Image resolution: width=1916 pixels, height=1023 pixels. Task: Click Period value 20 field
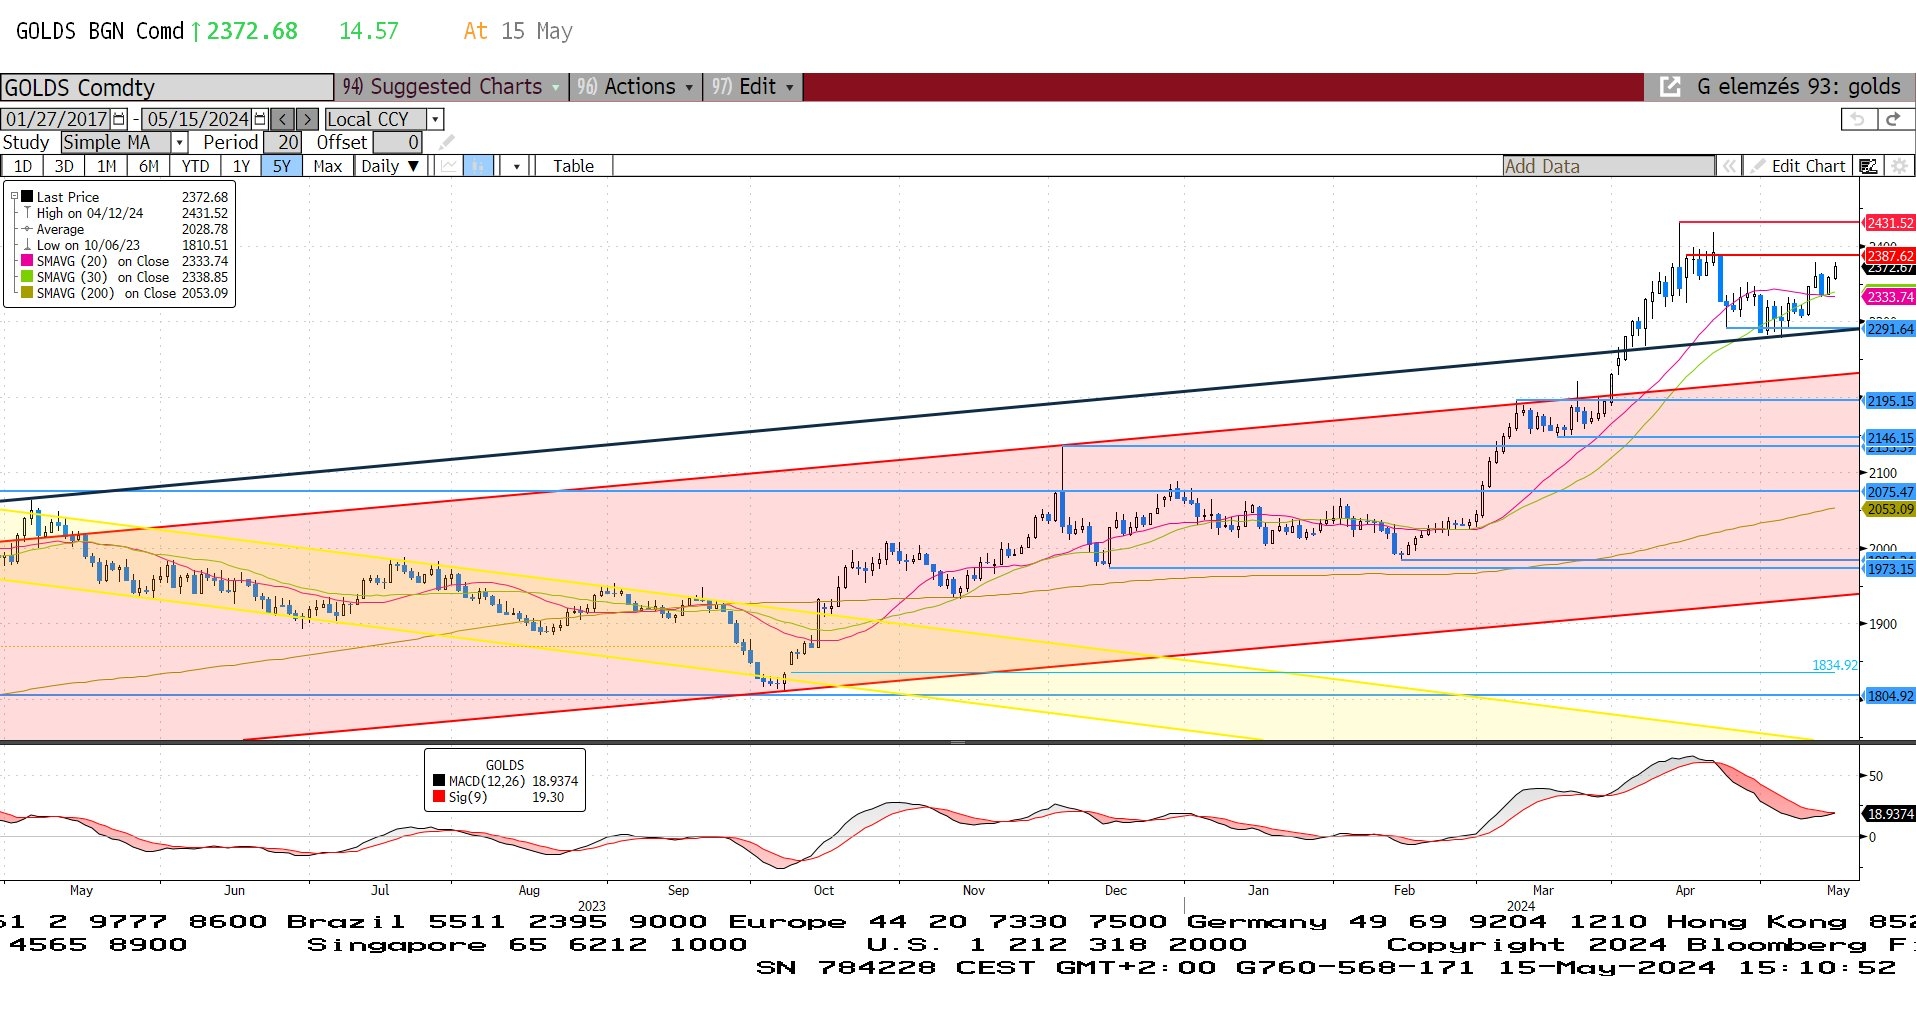pyautogui.click(x=283, y=142)
